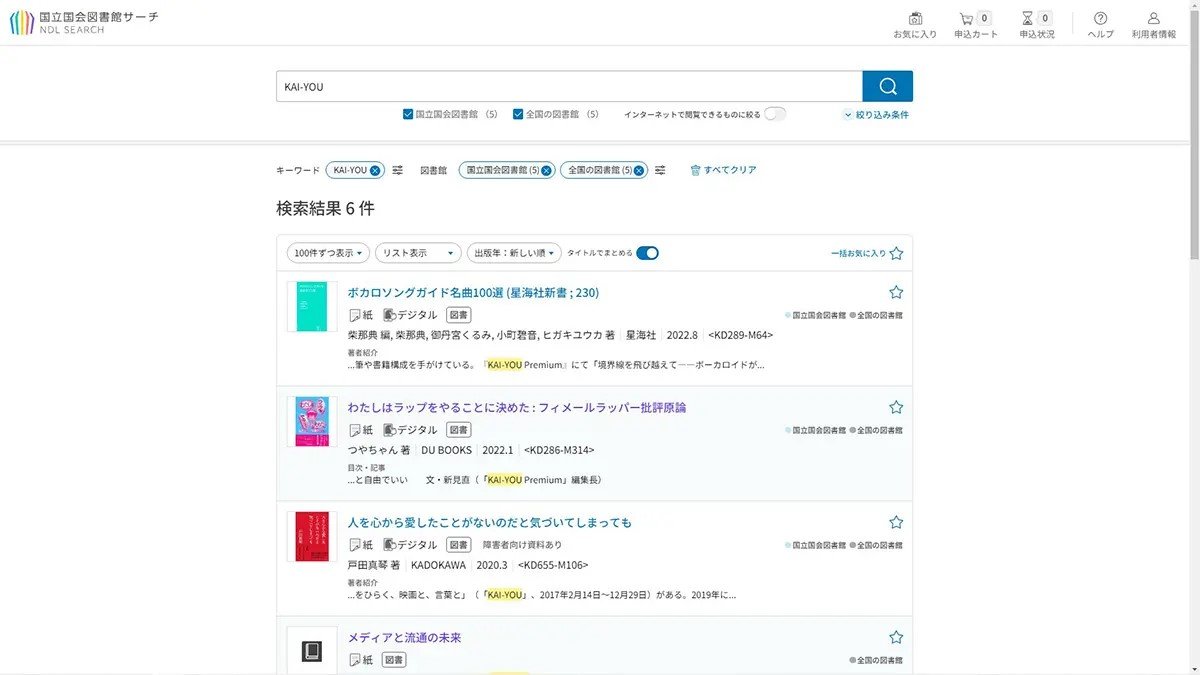Open the 100件ずつ表示 dropdown
The width and height of the screenshot is (1200, 675).
[328, 253]
